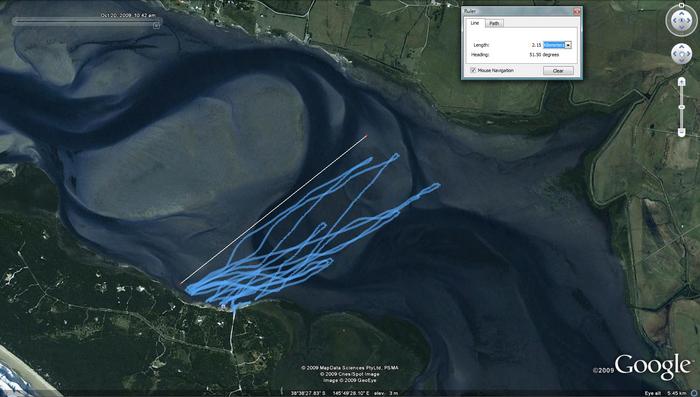Move the view up with the pan joystick
Viewport: 700px width, 397px height.
pyautogui.click(x=681, y=48)
